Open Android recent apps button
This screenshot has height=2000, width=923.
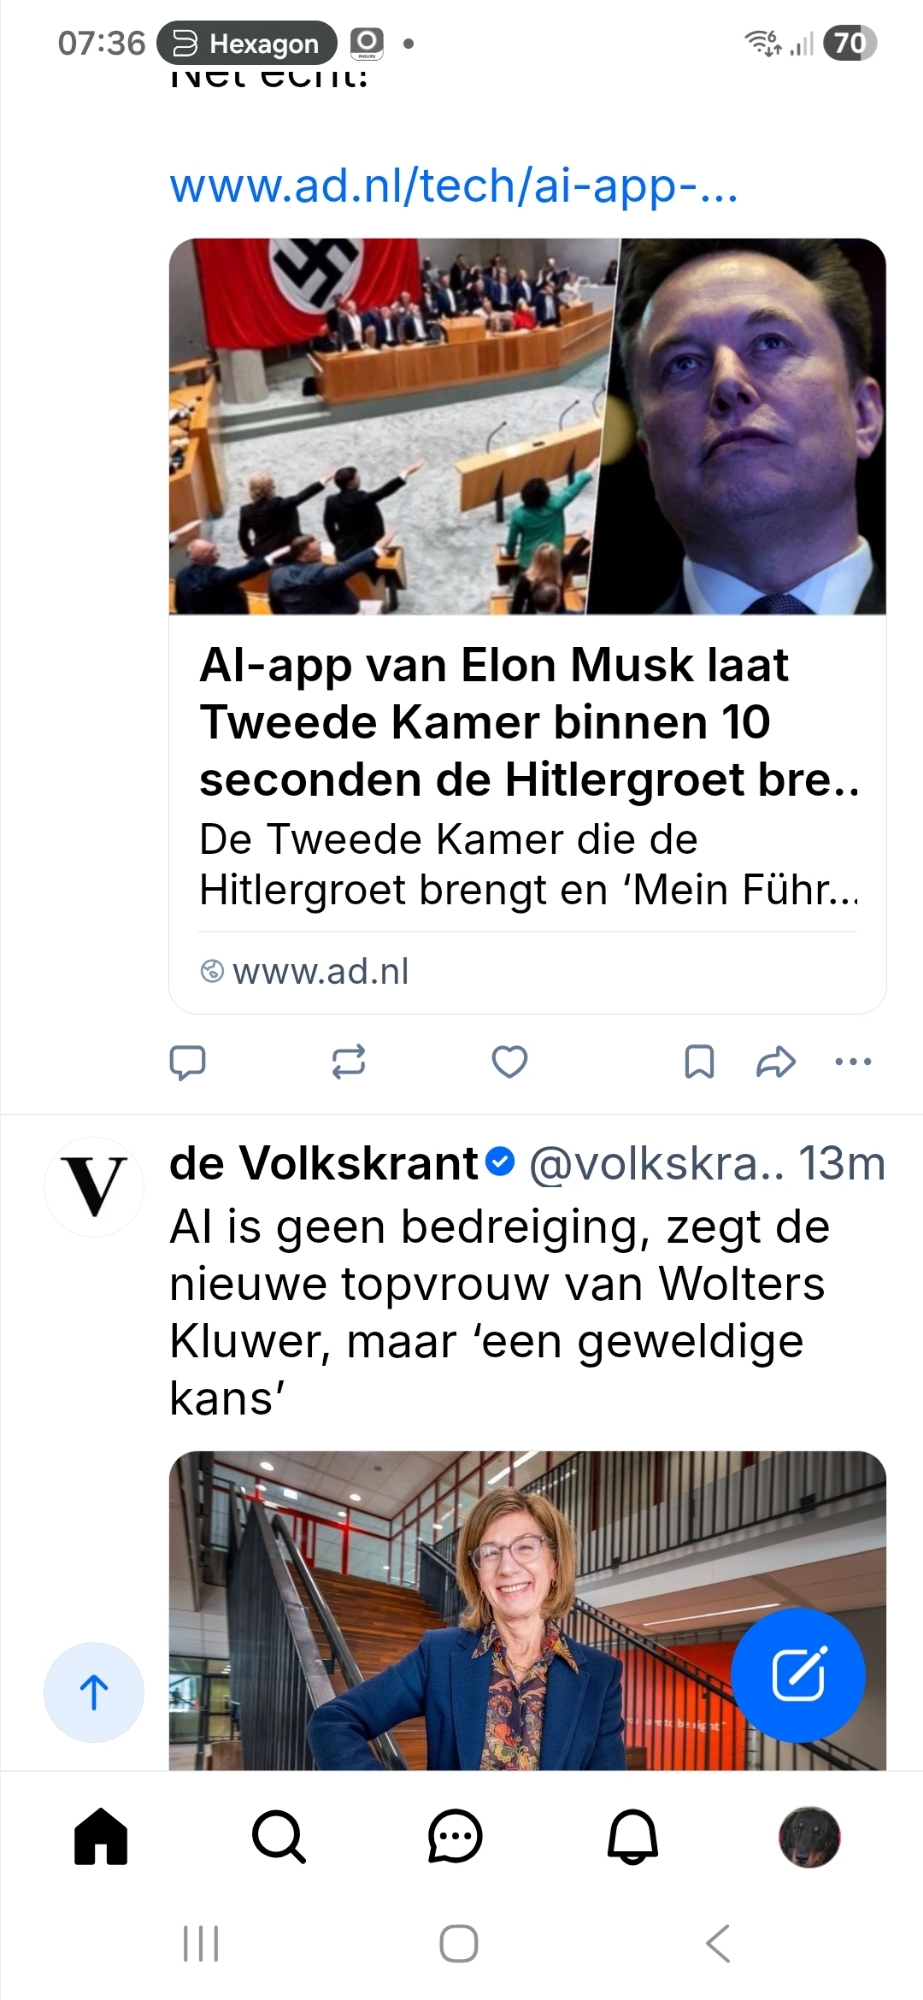pyautogui.click(x=201, y=1943)
